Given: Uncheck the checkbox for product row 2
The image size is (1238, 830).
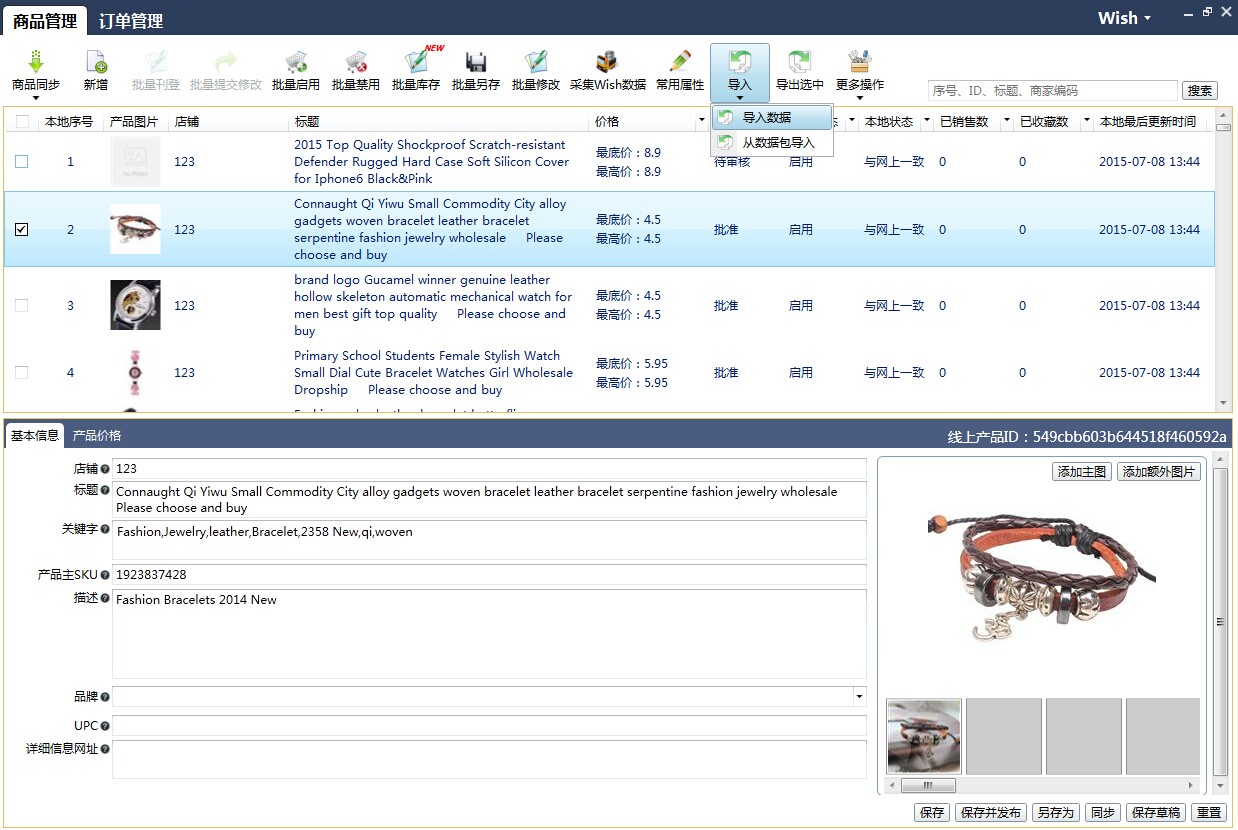Looking at the screenshot, I should [x=22, y=229].
